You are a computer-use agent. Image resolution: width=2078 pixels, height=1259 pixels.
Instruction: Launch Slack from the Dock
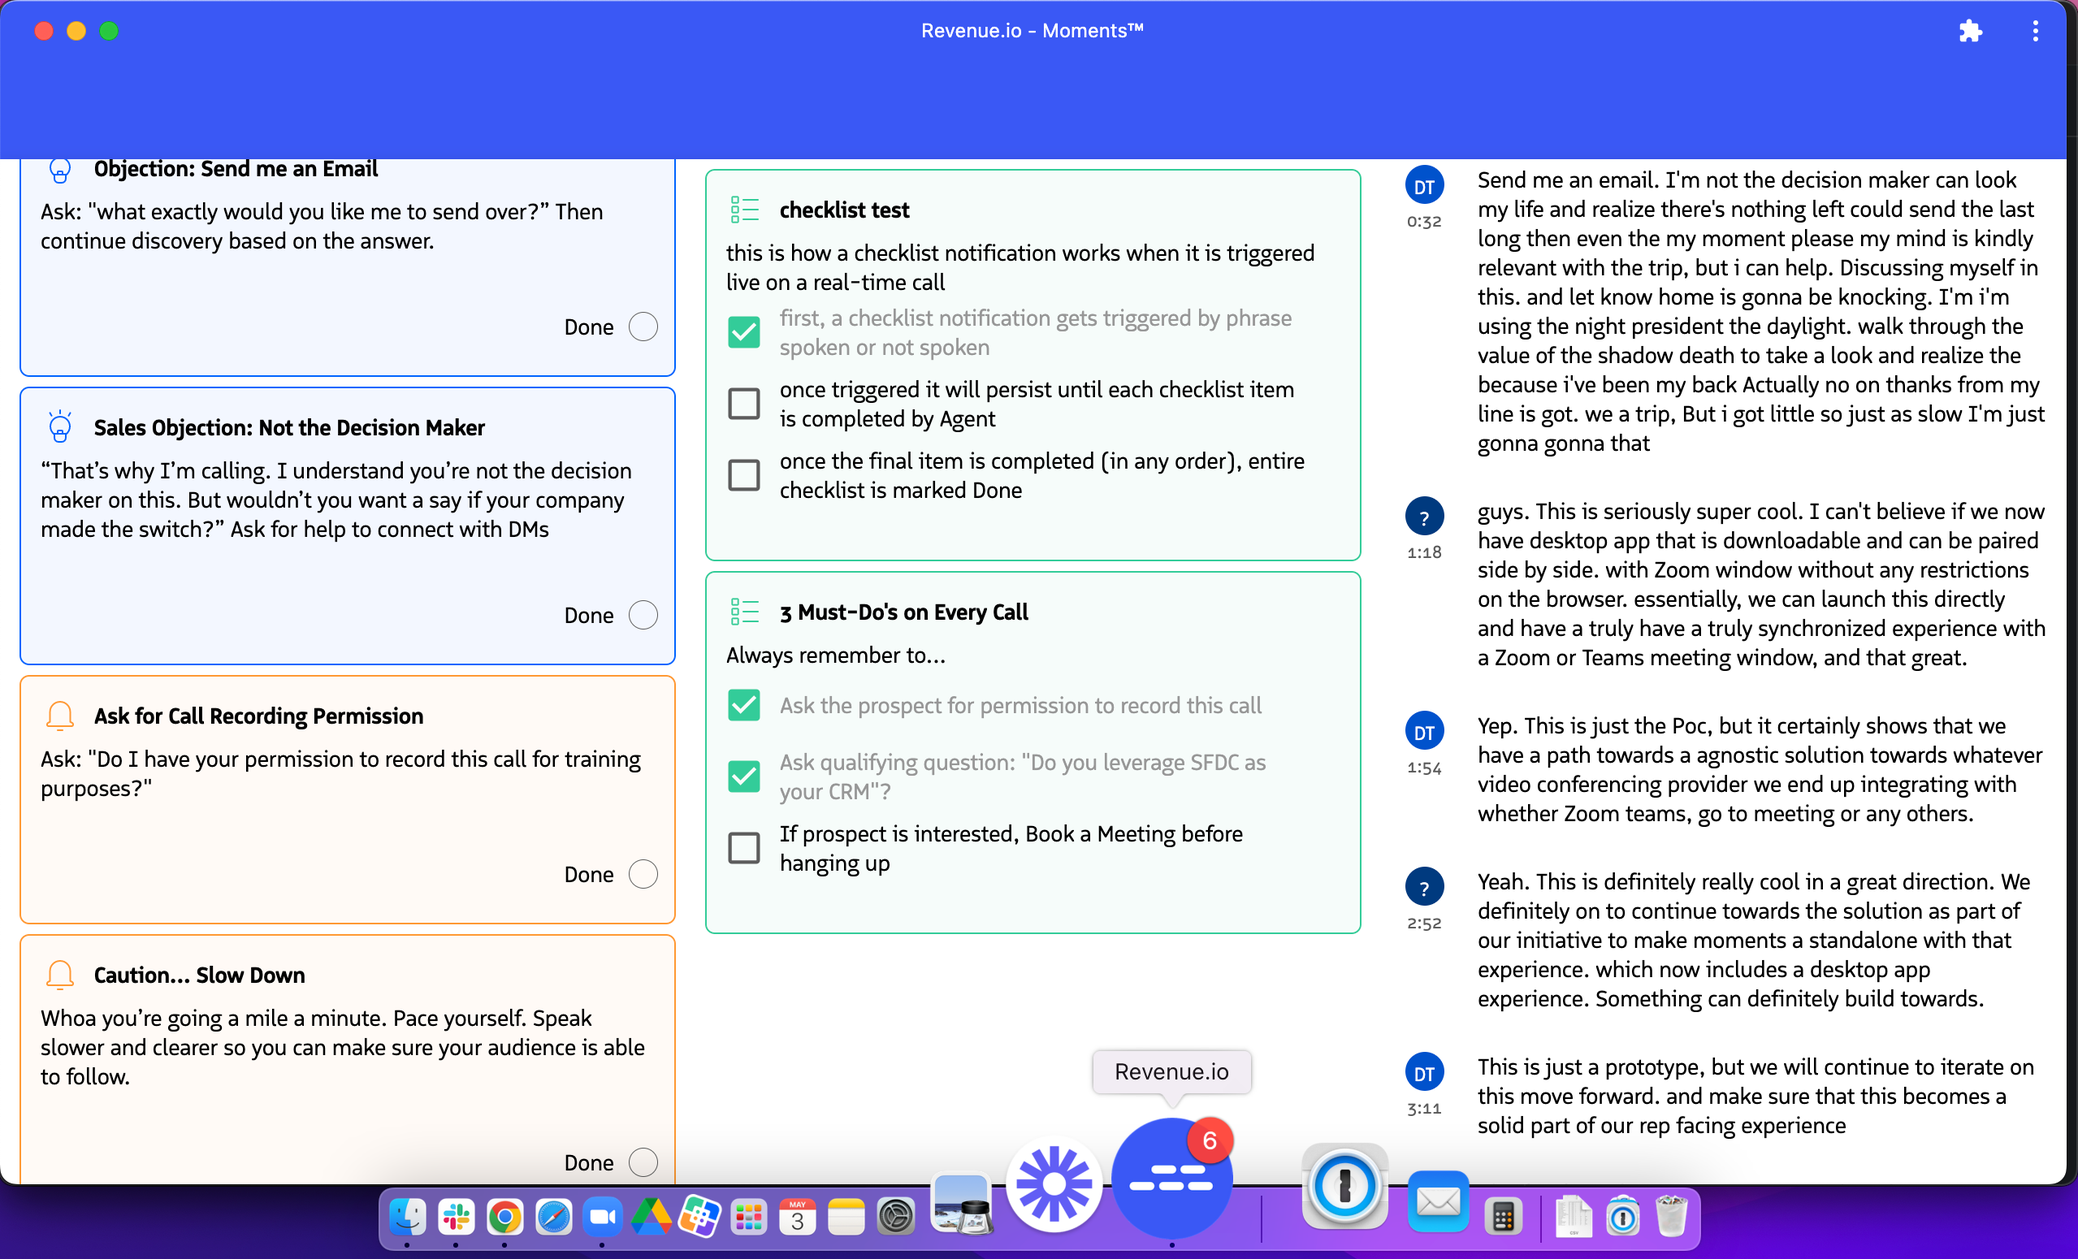(456, 1217)
